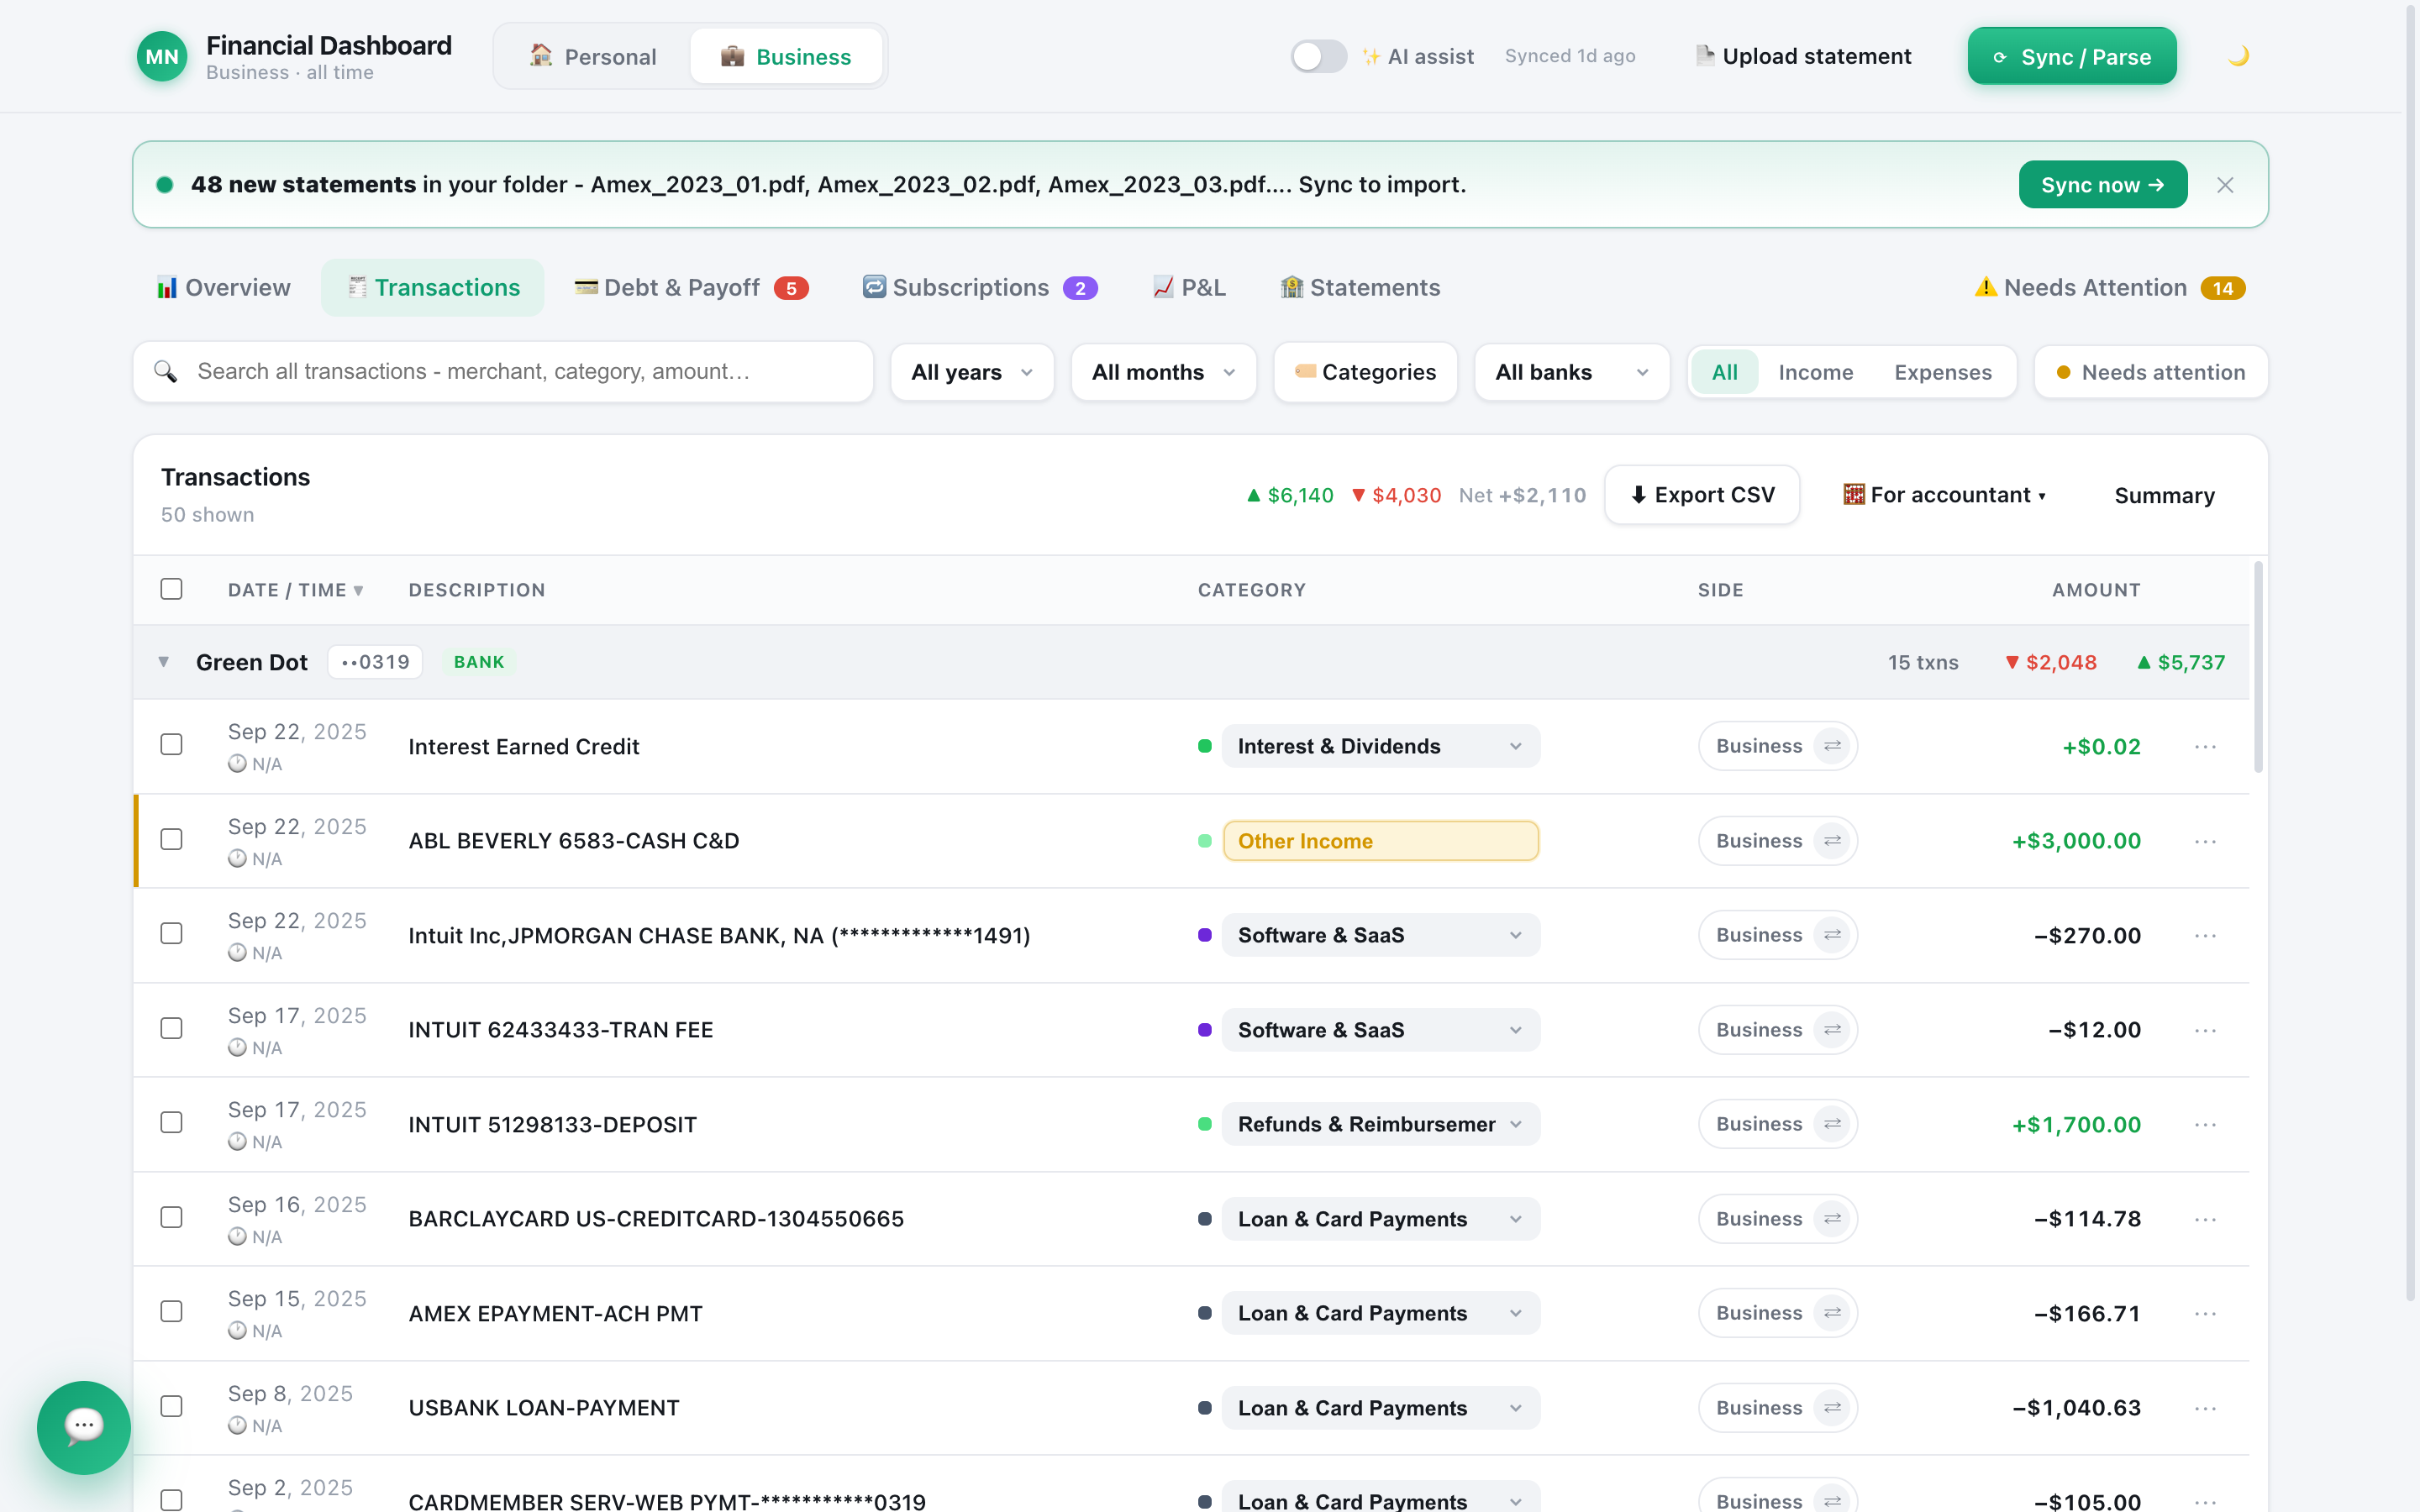Open the P&L tab
This screenshot has height=1512, width=2420.
[x=1189, y=288]
